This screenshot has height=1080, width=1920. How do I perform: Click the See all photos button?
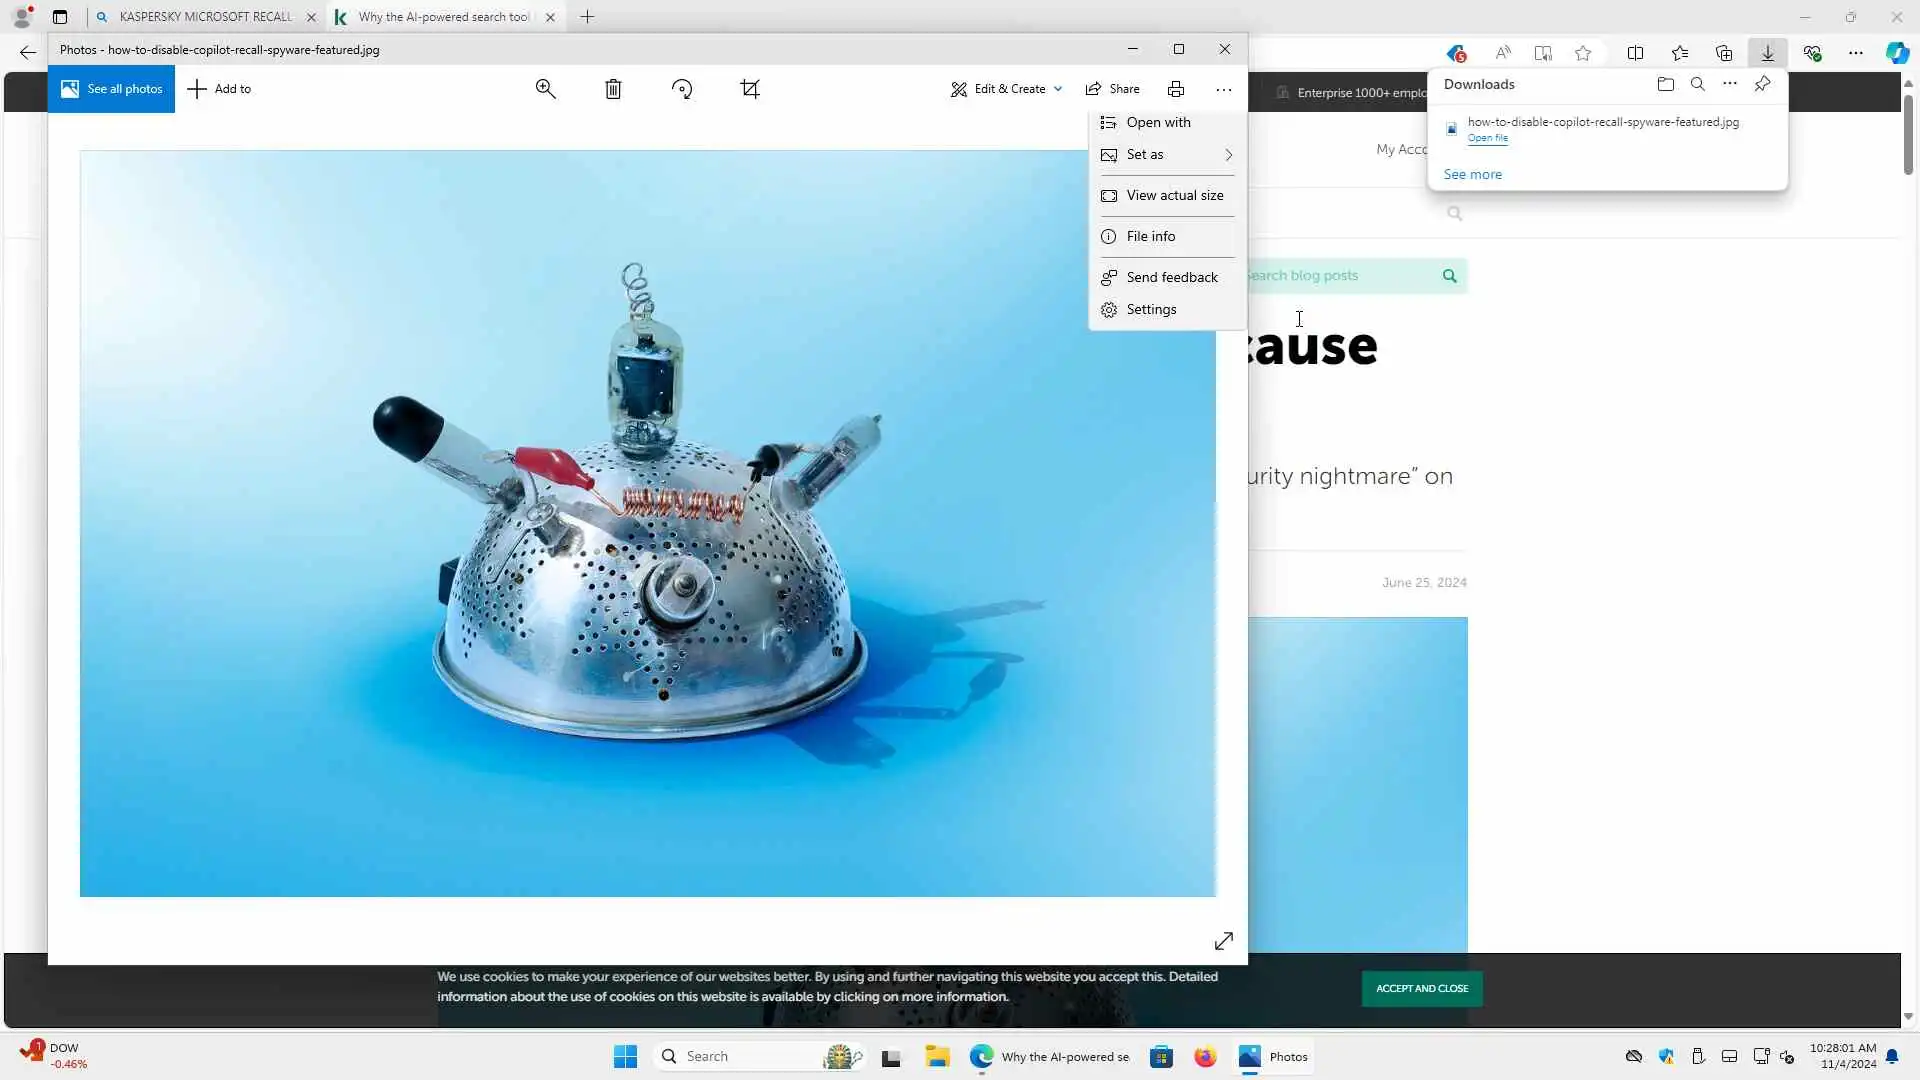coord(111,89)
